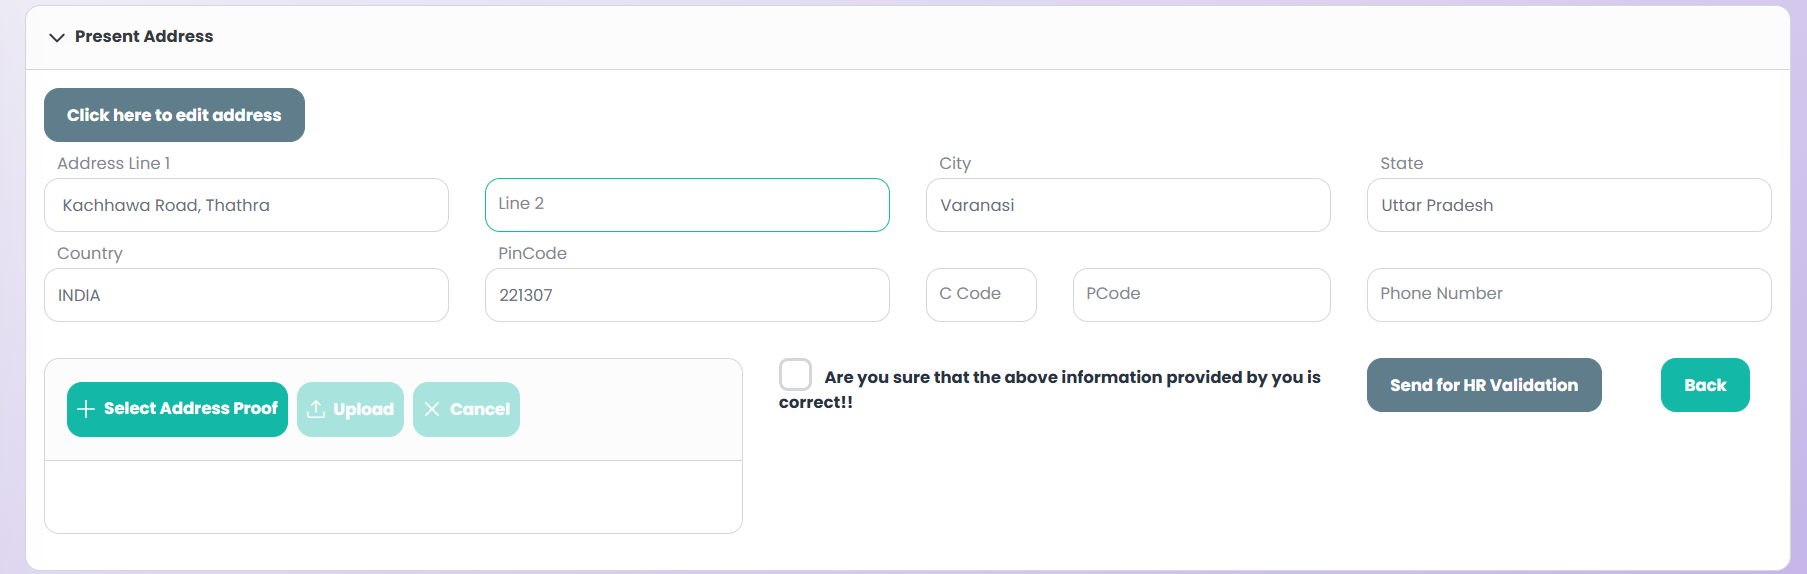This screenshot has width=1807, height=574.
Task: Tick the information is correct checkbox
Action: click(x=795, y=375)
